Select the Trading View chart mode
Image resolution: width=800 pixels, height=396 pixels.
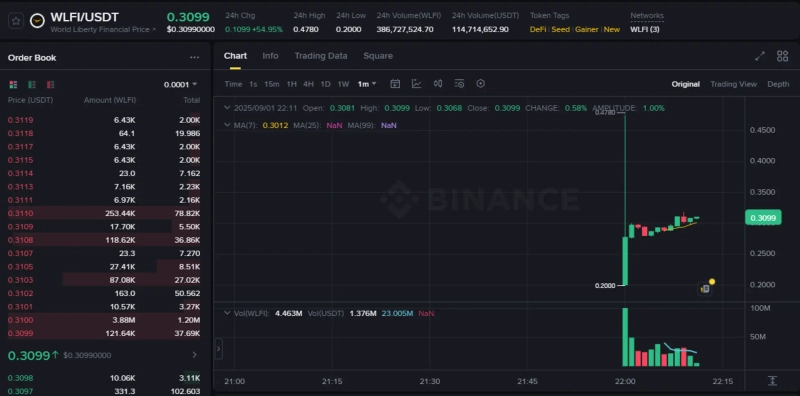[733, 84]
